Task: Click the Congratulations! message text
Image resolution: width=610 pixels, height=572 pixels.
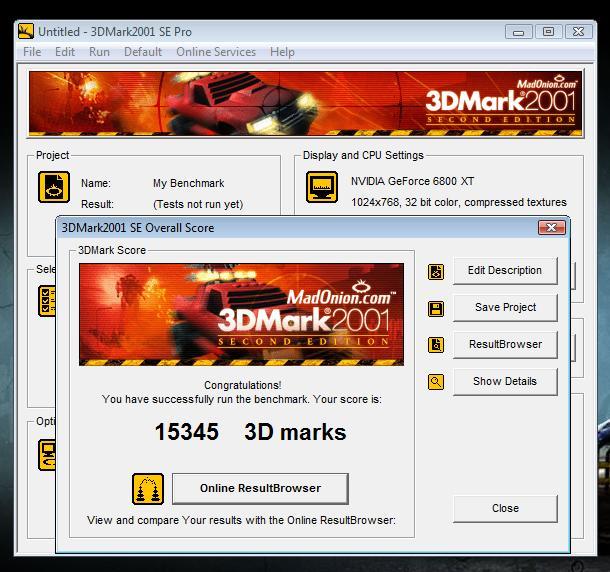Action: click(242, 385)
